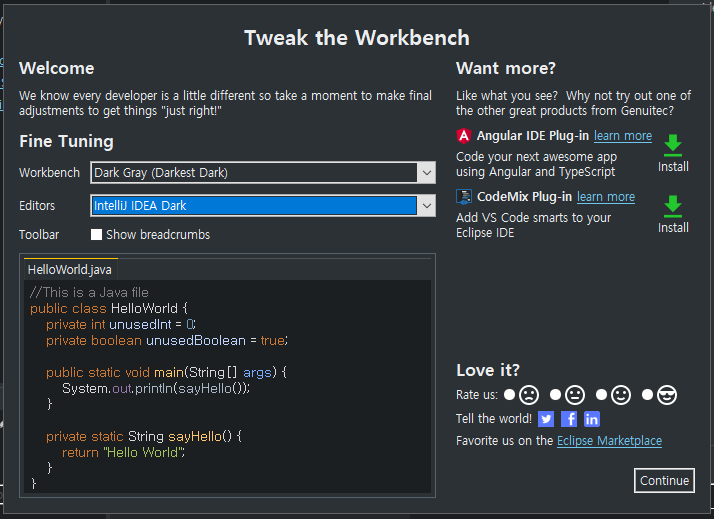Open the Editors theme dropdown arrow

point(426,206)
